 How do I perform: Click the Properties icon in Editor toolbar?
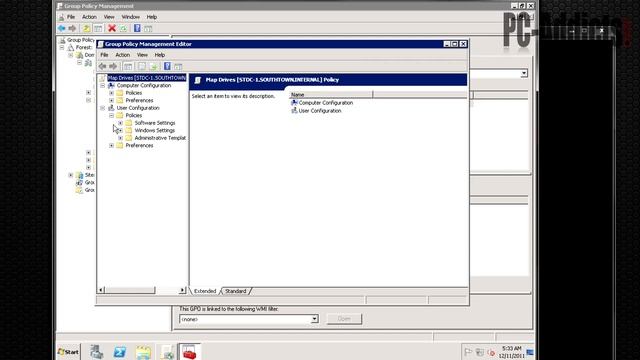[x=142, y=66]
